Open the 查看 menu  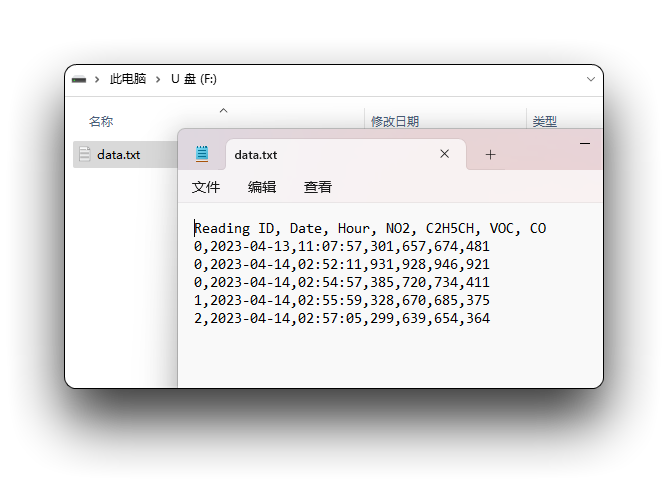coord(318,187)
